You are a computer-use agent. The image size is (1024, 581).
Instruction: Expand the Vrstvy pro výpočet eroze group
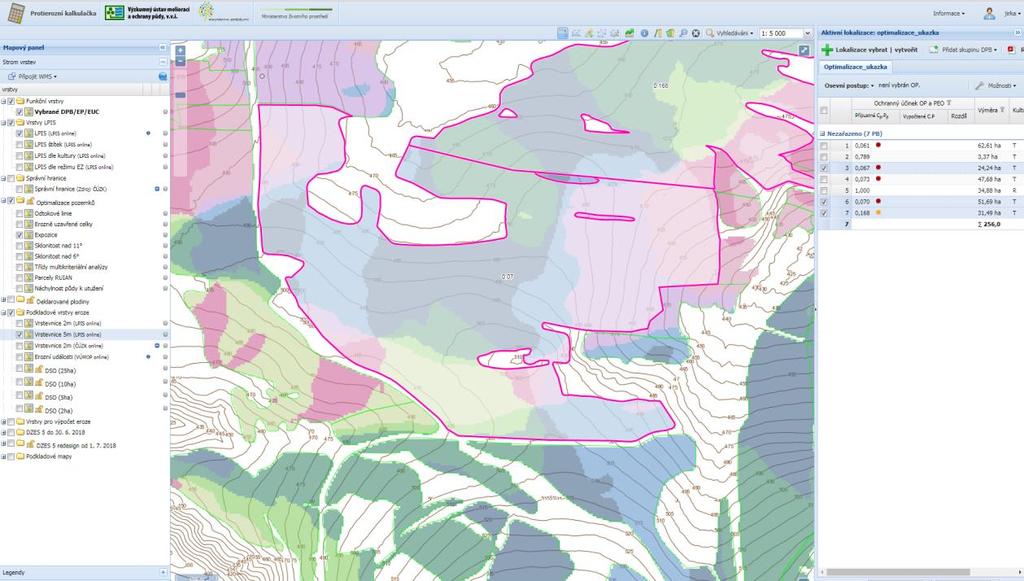[x=3, y=422]
